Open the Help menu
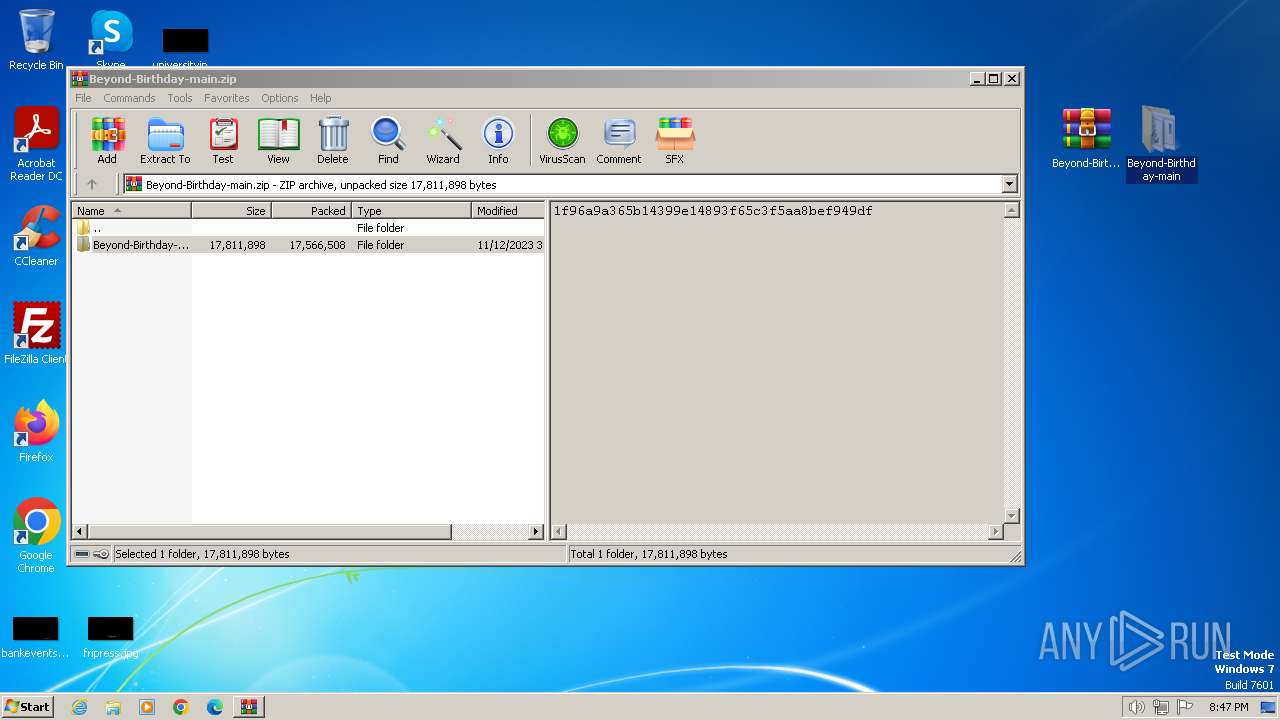This screenshot has height=720, width=1280. tap(321, 98)
